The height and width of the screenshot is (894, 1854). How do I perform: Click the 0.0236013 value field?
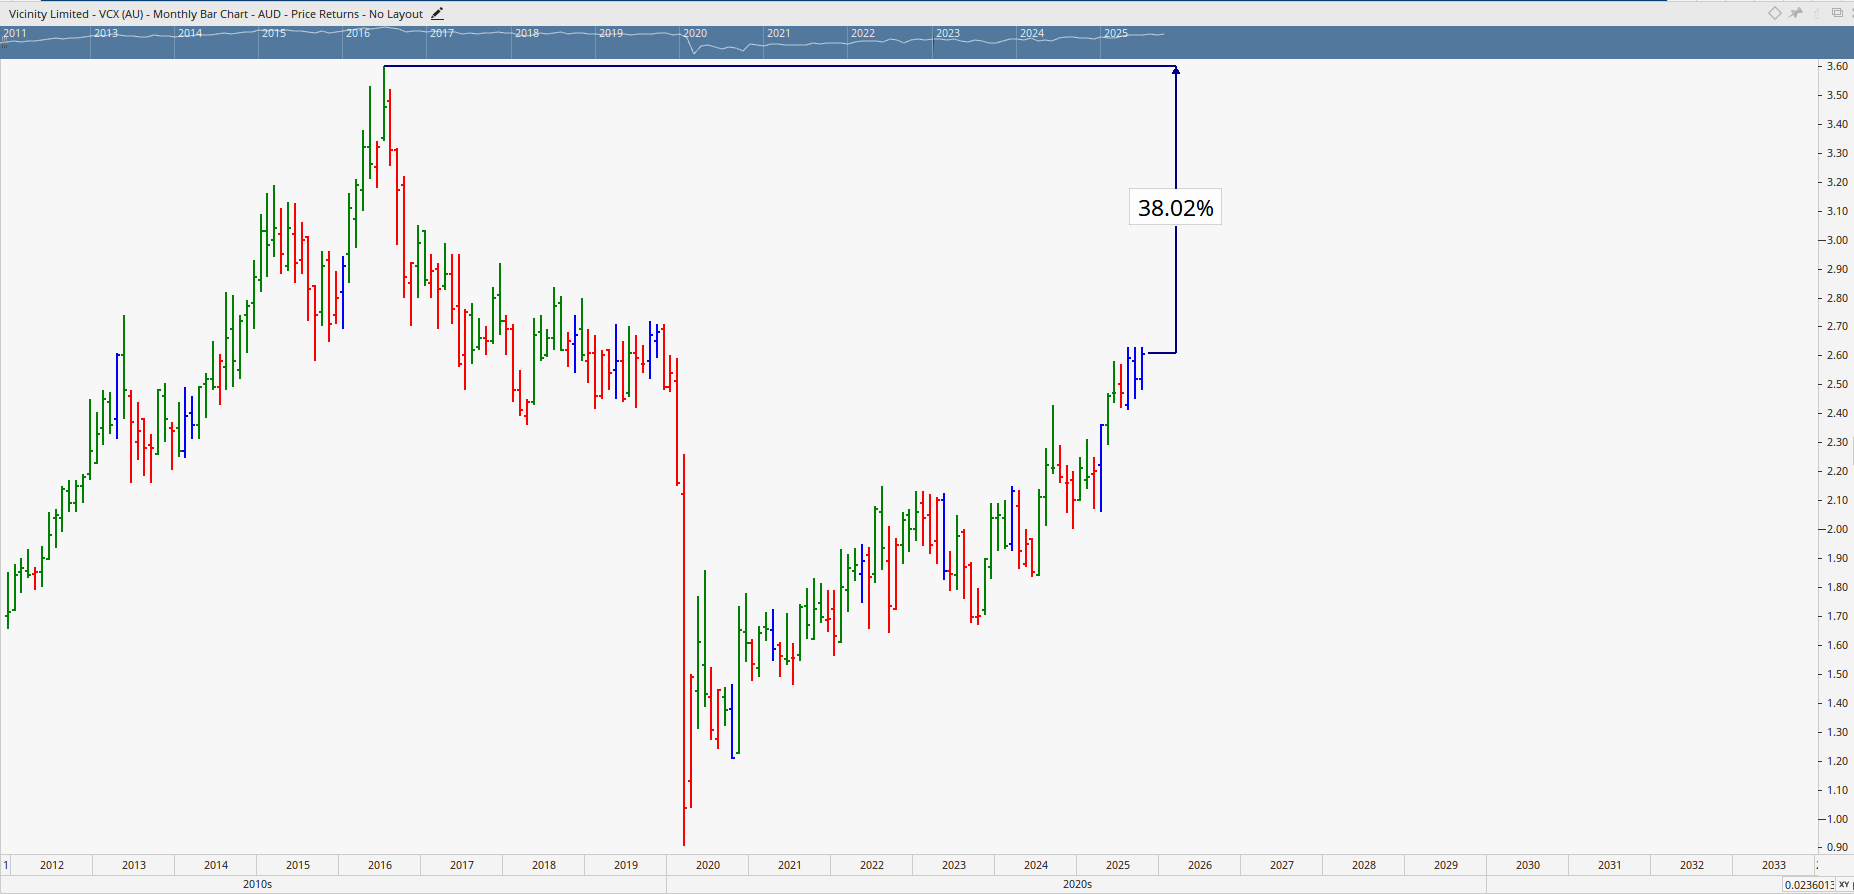coord(1808,884)
